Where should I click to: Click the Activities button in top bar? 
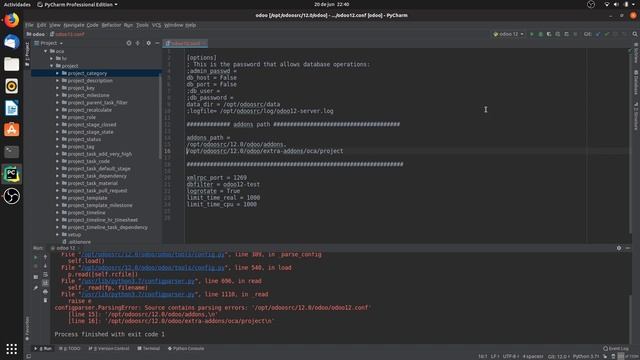tap(17, 4)
